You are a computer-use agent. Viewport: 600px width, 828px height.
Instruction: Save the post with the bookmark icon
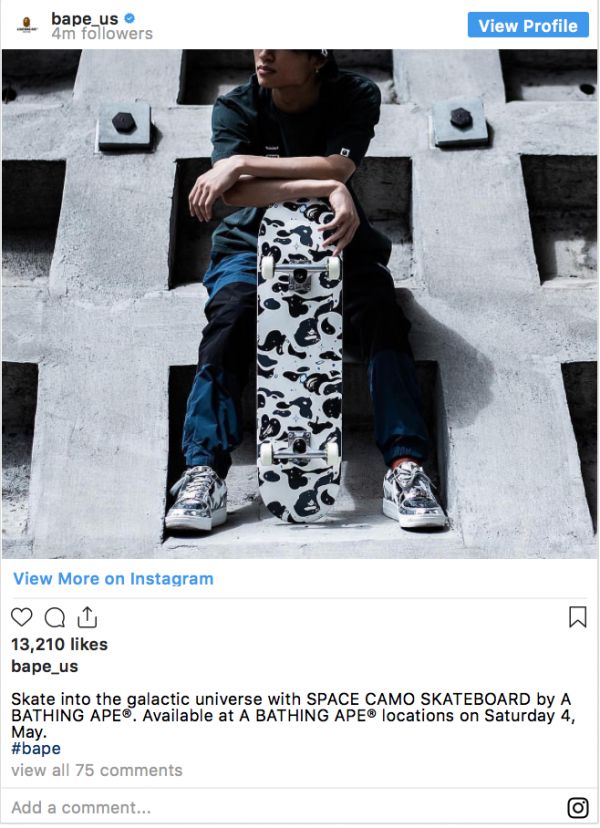coord(577,617)
